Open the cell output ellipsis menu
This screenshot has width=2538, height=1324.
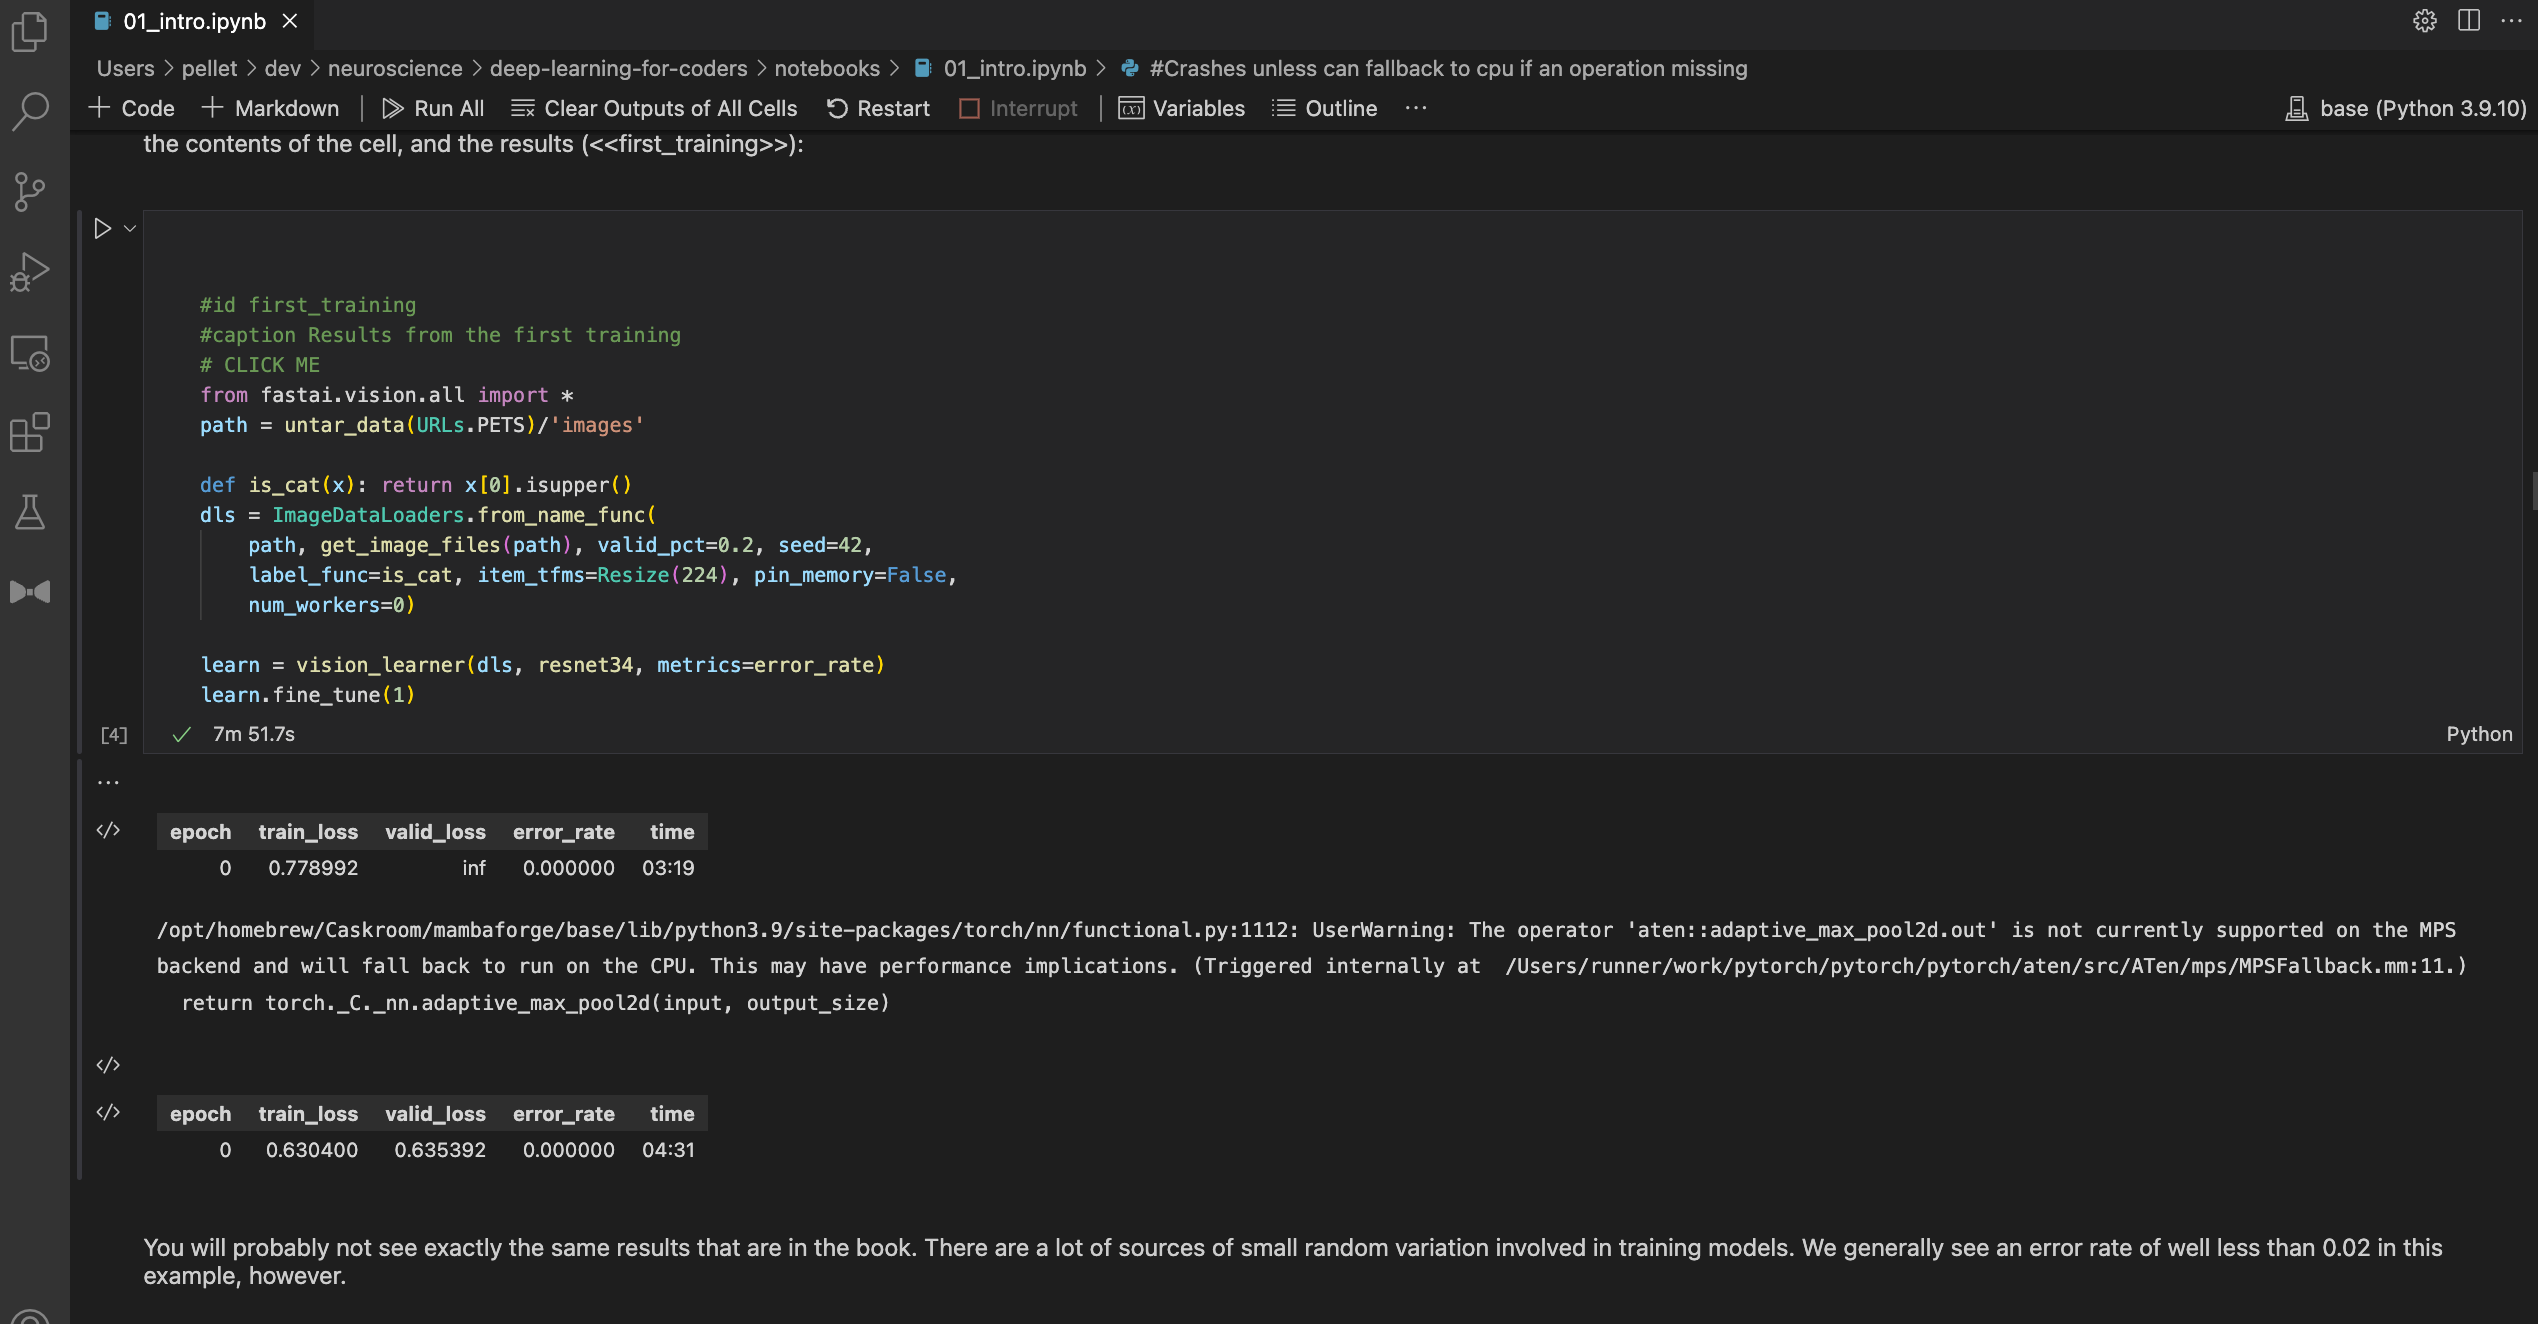(x=108, y=783)
